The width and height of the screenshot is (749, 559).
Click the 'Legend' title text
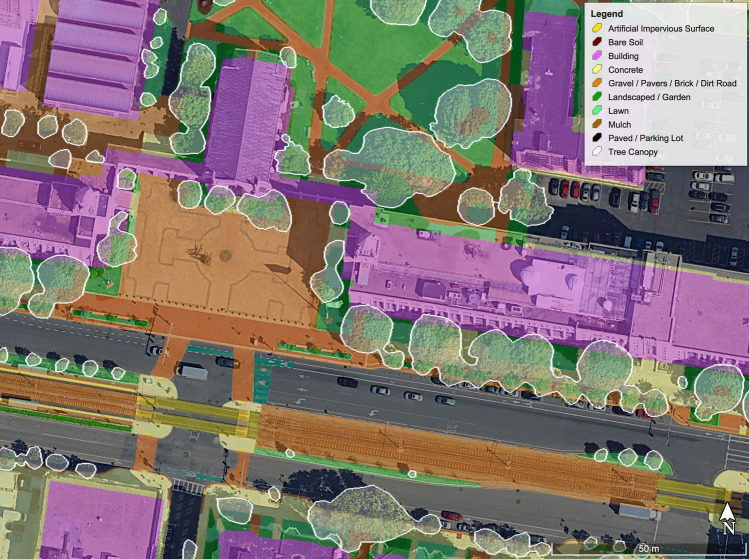(607, 14)
